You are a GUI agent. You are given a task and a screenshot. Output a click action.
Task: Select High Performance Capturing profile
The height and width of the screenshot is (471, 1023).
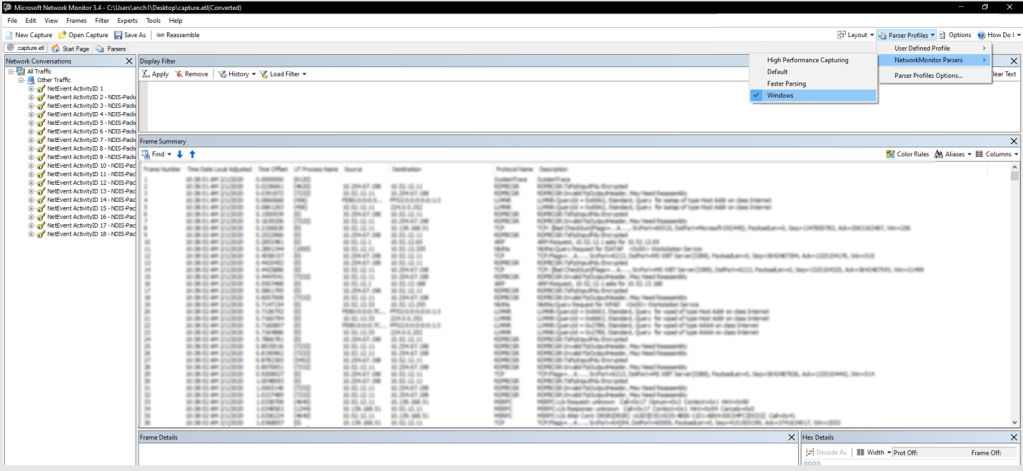pyautogui.click(x=807, y=60)
